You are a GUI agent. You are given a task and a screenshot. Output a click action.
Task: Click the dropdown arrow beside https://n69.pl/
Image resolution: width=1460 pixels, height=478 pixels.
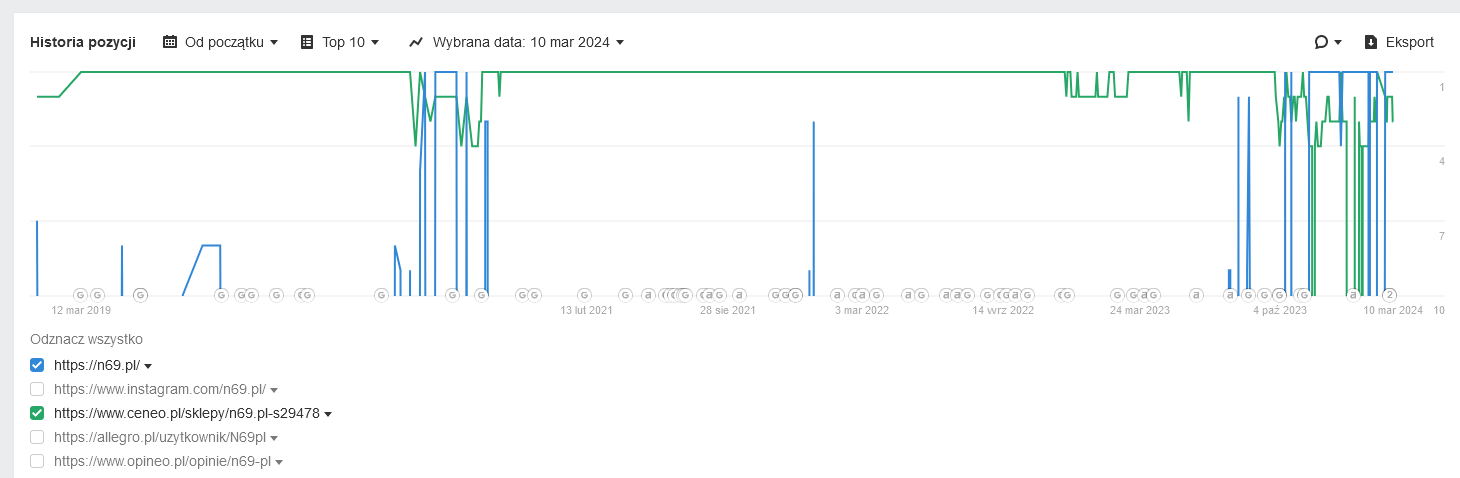point(148,366)
